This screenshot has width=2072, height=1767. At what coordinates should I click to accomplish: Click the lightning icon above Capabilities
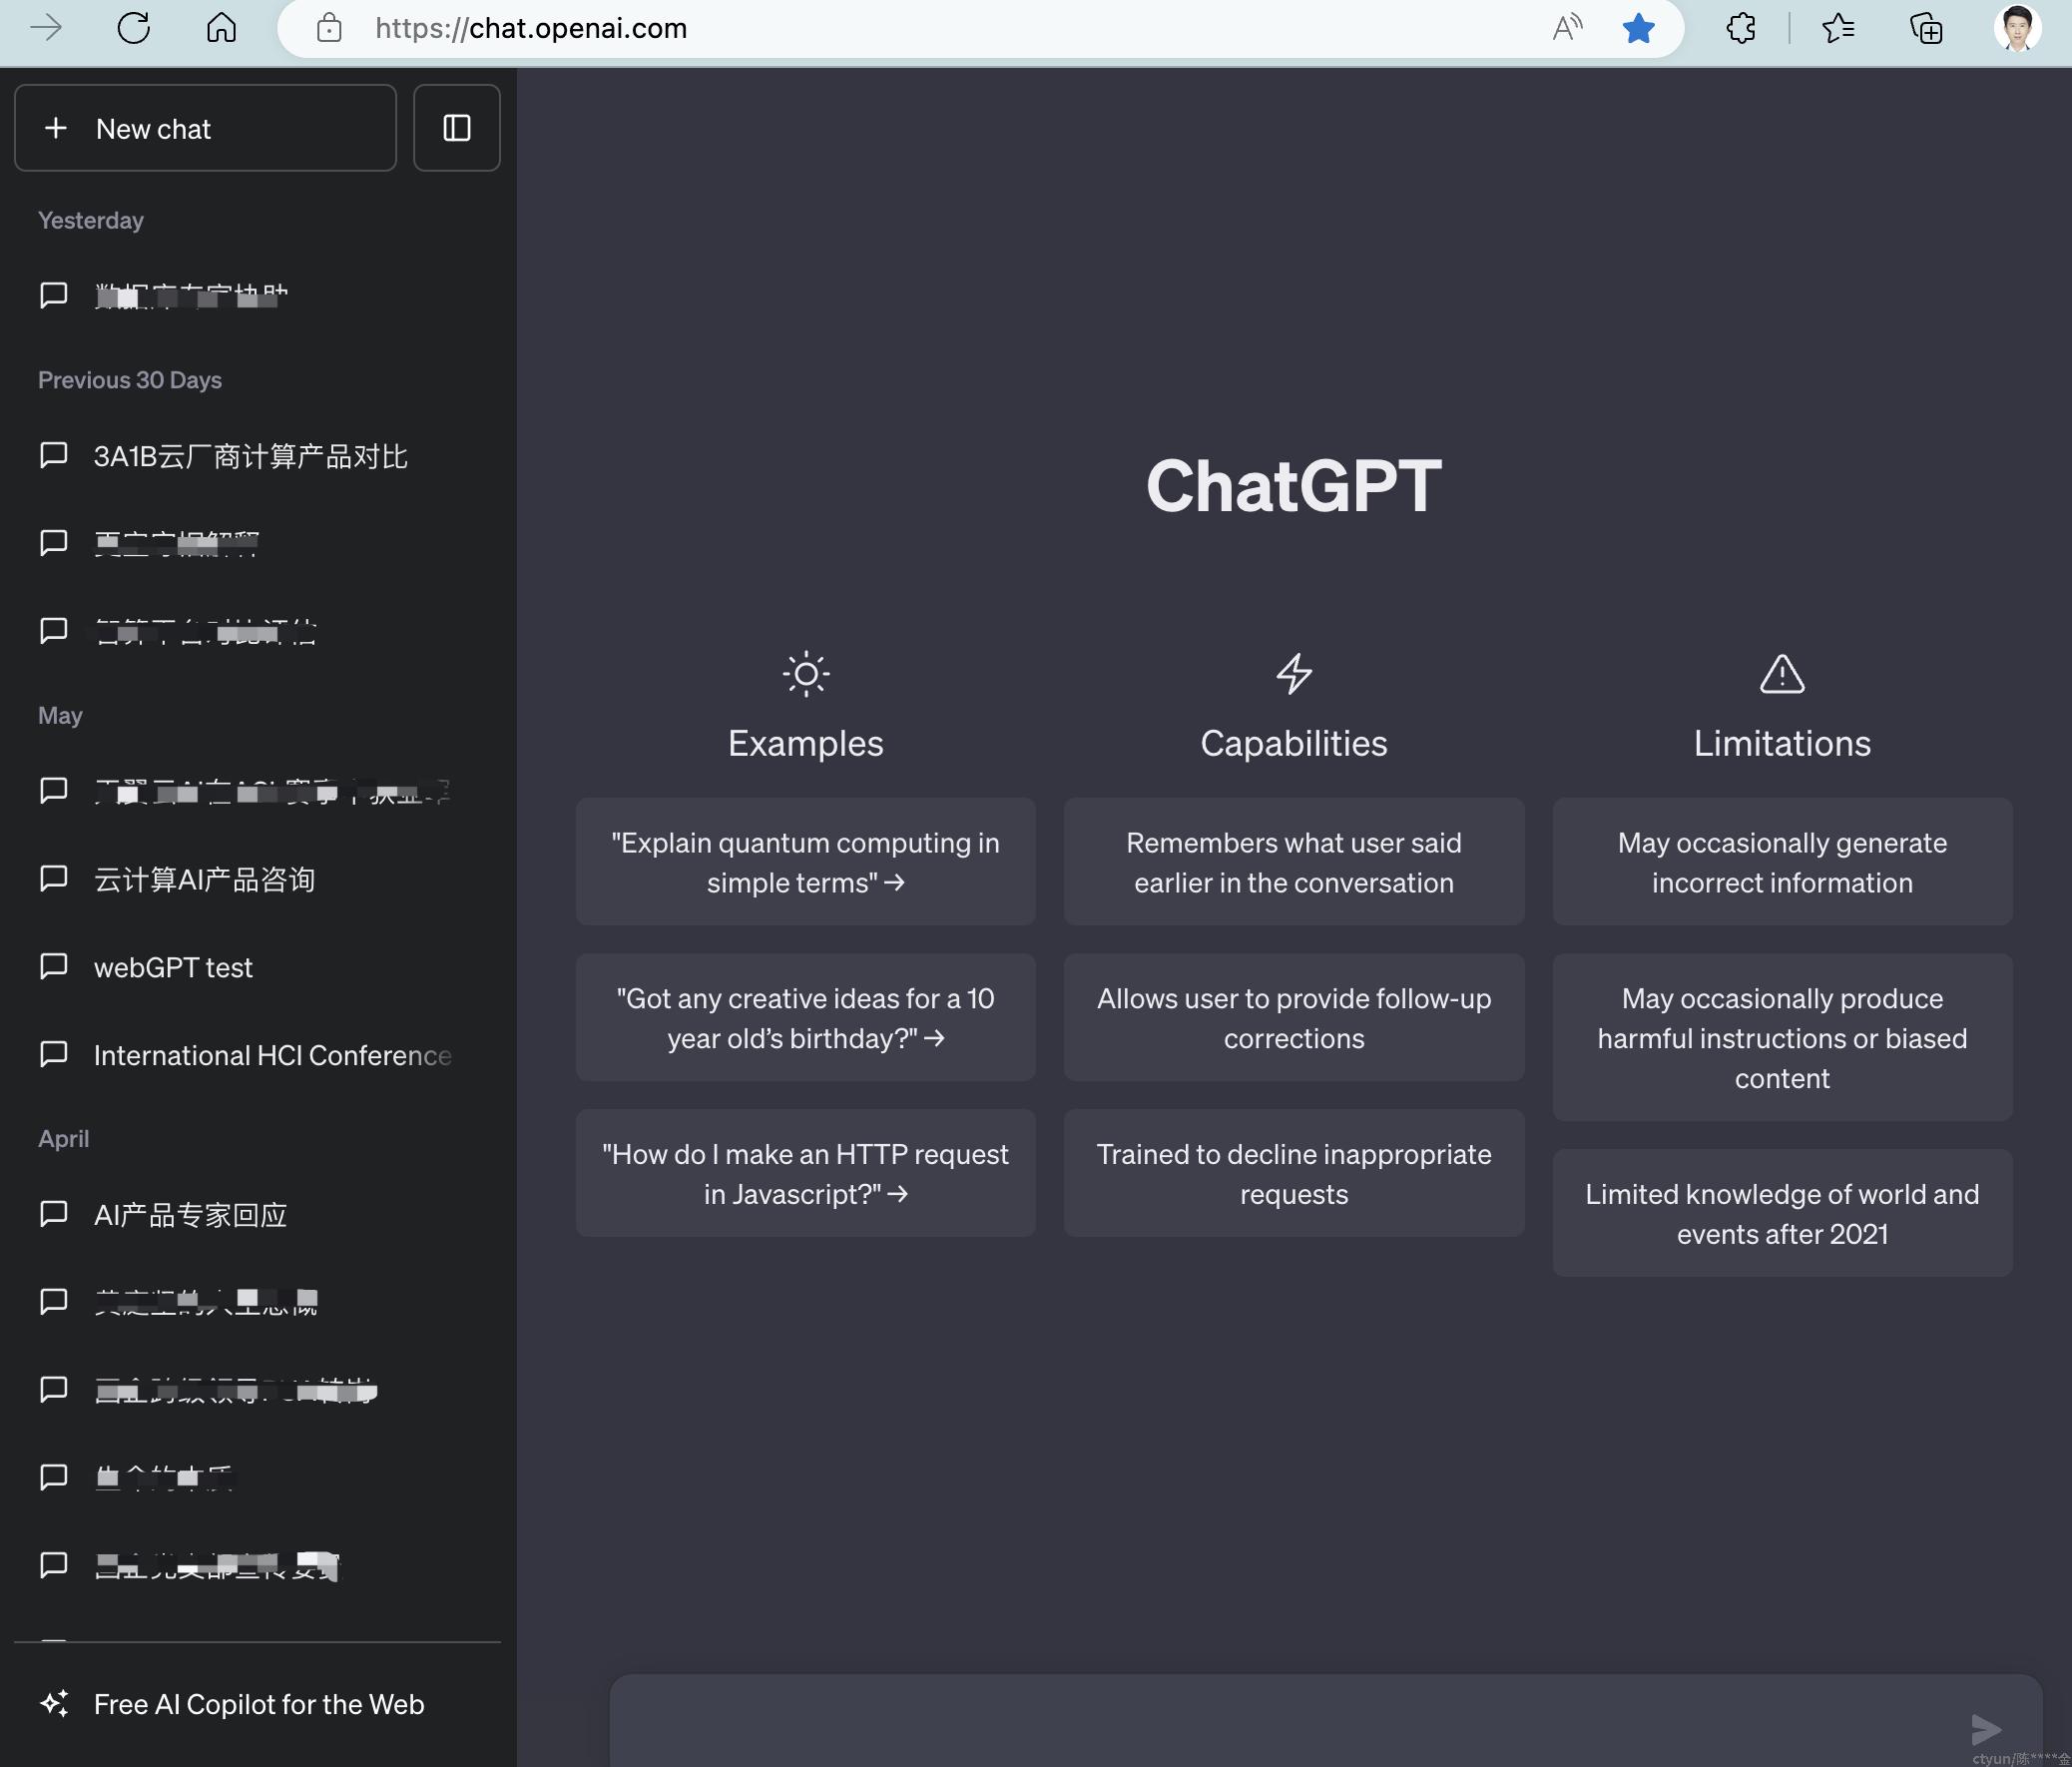(x=1294, y=674)
